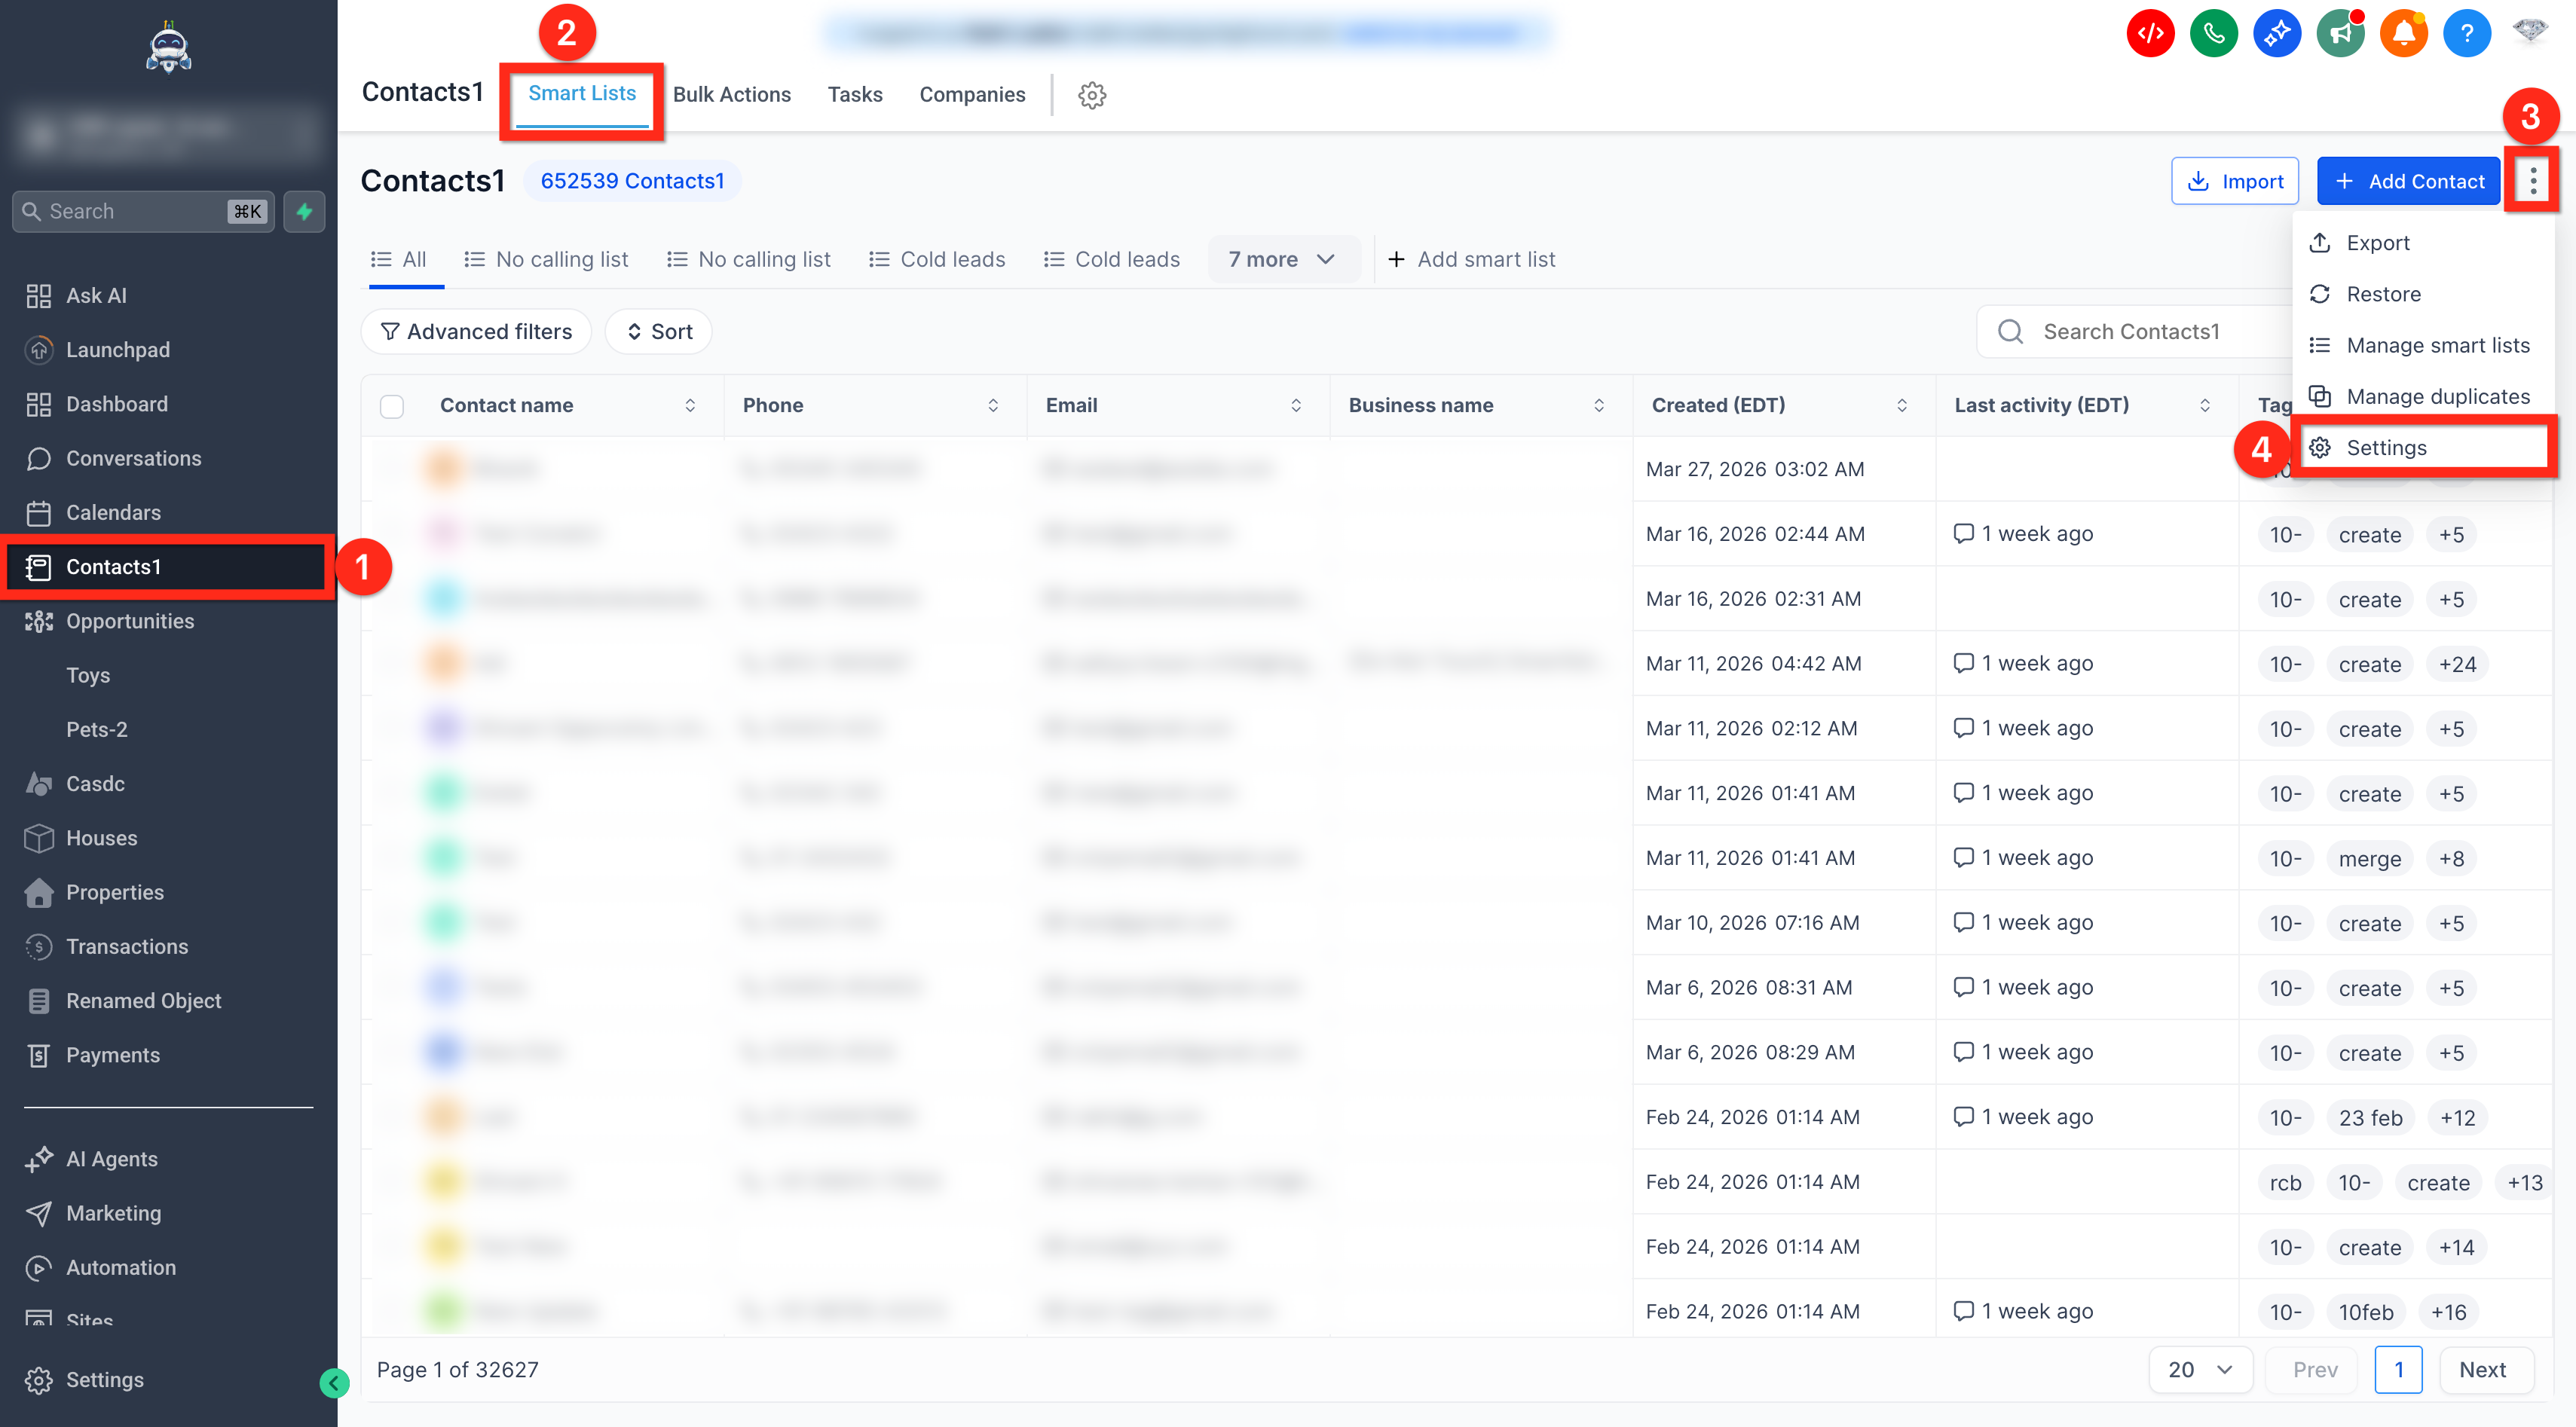Viewport: 2576px width, 1427px height.
Task: Open the page size 20 dropdown
Action: tap(2200, 1370)
